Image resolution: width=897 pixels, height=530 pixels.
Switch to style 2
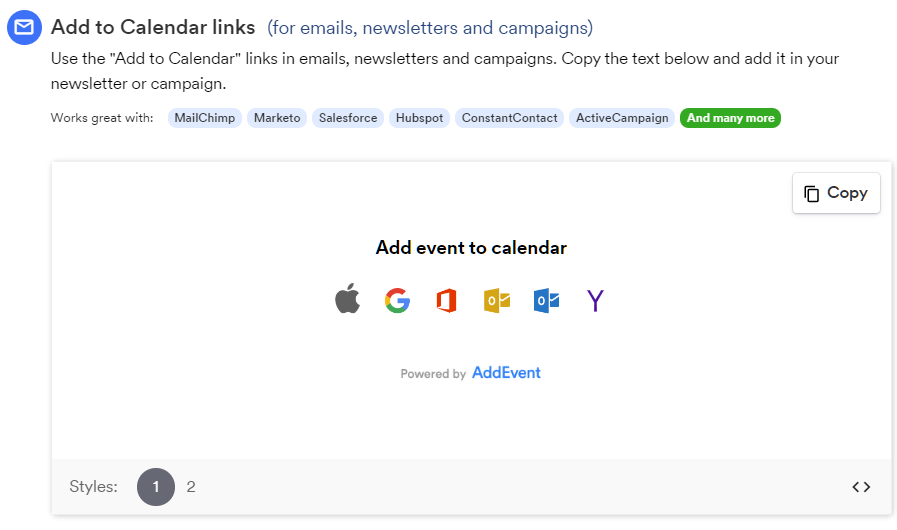pyautogui.click(x=191, y=487)
